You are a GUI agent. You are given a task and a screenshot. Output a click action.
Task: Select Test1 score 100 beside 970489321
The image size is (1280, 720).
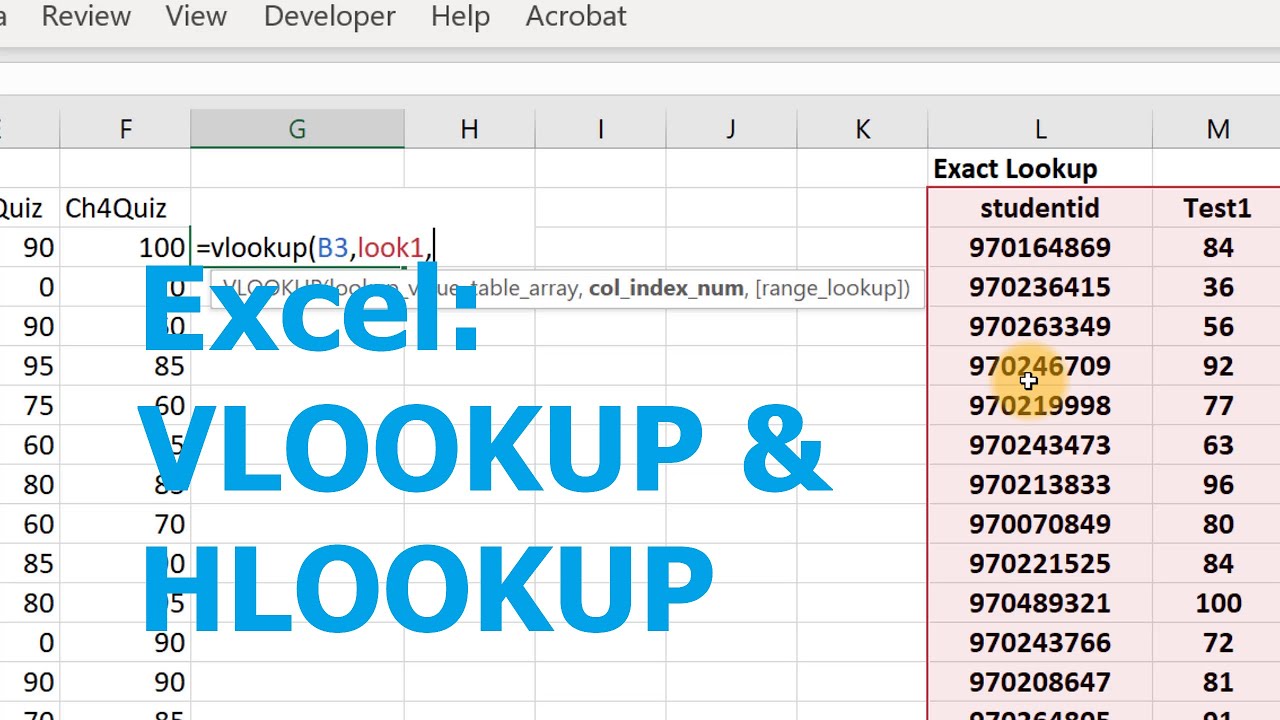point(1217,603)
